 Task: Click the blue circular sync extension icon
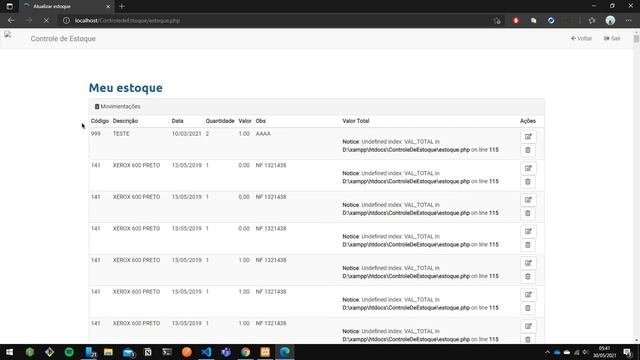[551, 20]
